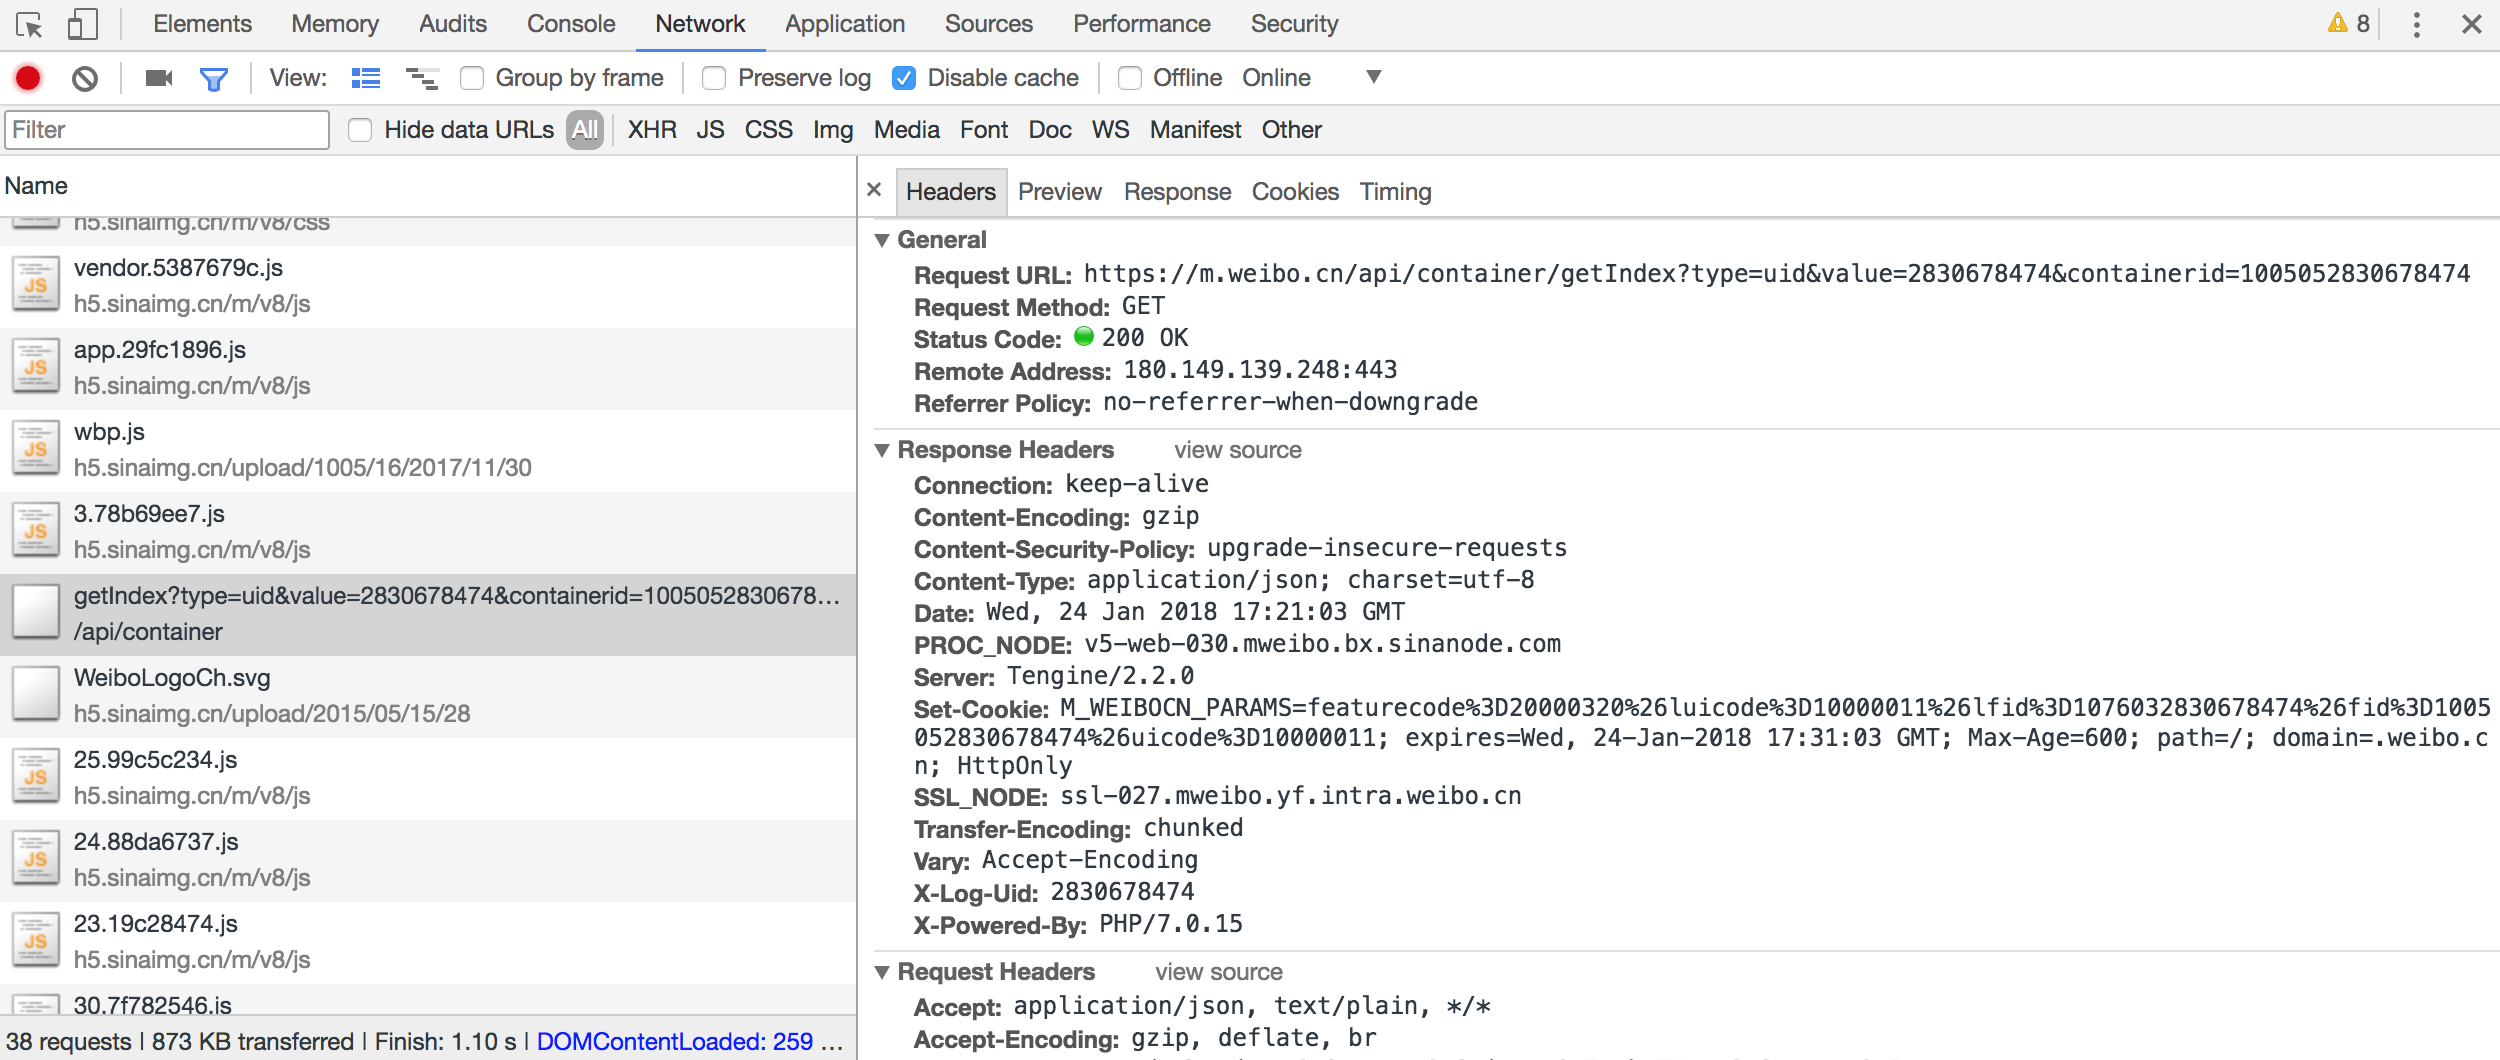Show overview waterfall view icon
The height and width of the screenshot is (1060, 2500).
(x=422, y=78)
